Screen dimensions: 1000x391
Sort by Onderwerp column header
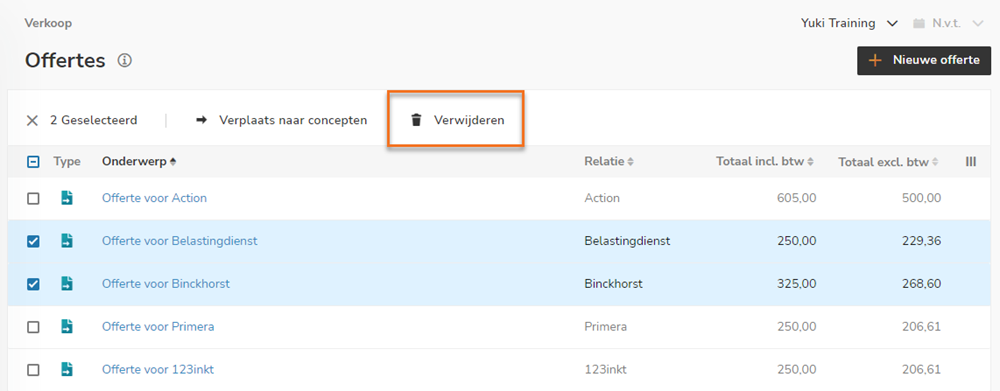pos(139,162)
